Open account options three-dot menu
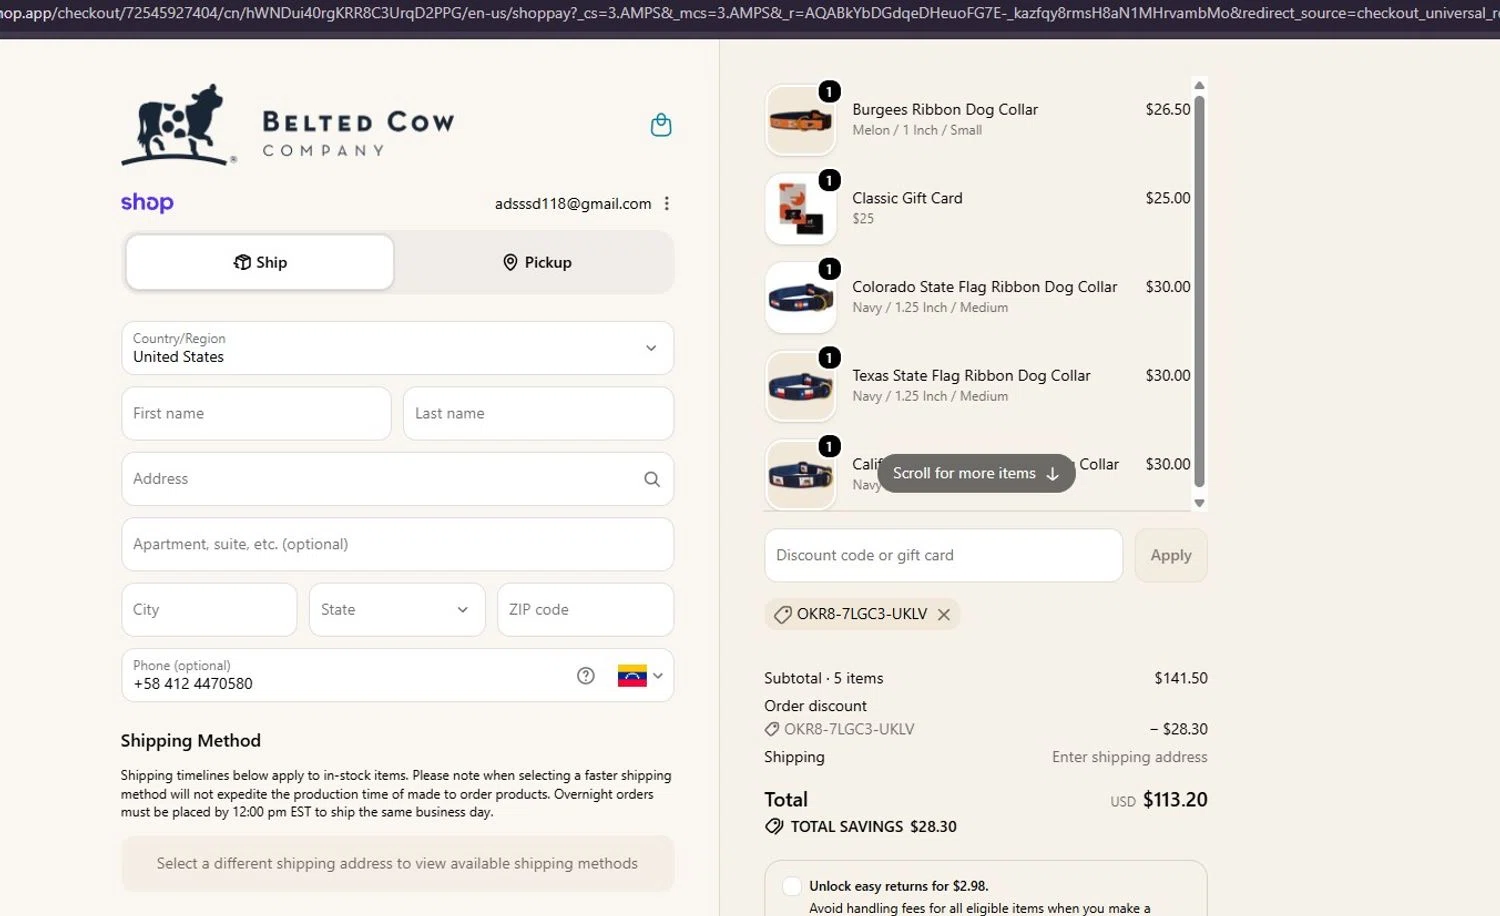This screenshot has height=916, width=1500. (667, 204)
